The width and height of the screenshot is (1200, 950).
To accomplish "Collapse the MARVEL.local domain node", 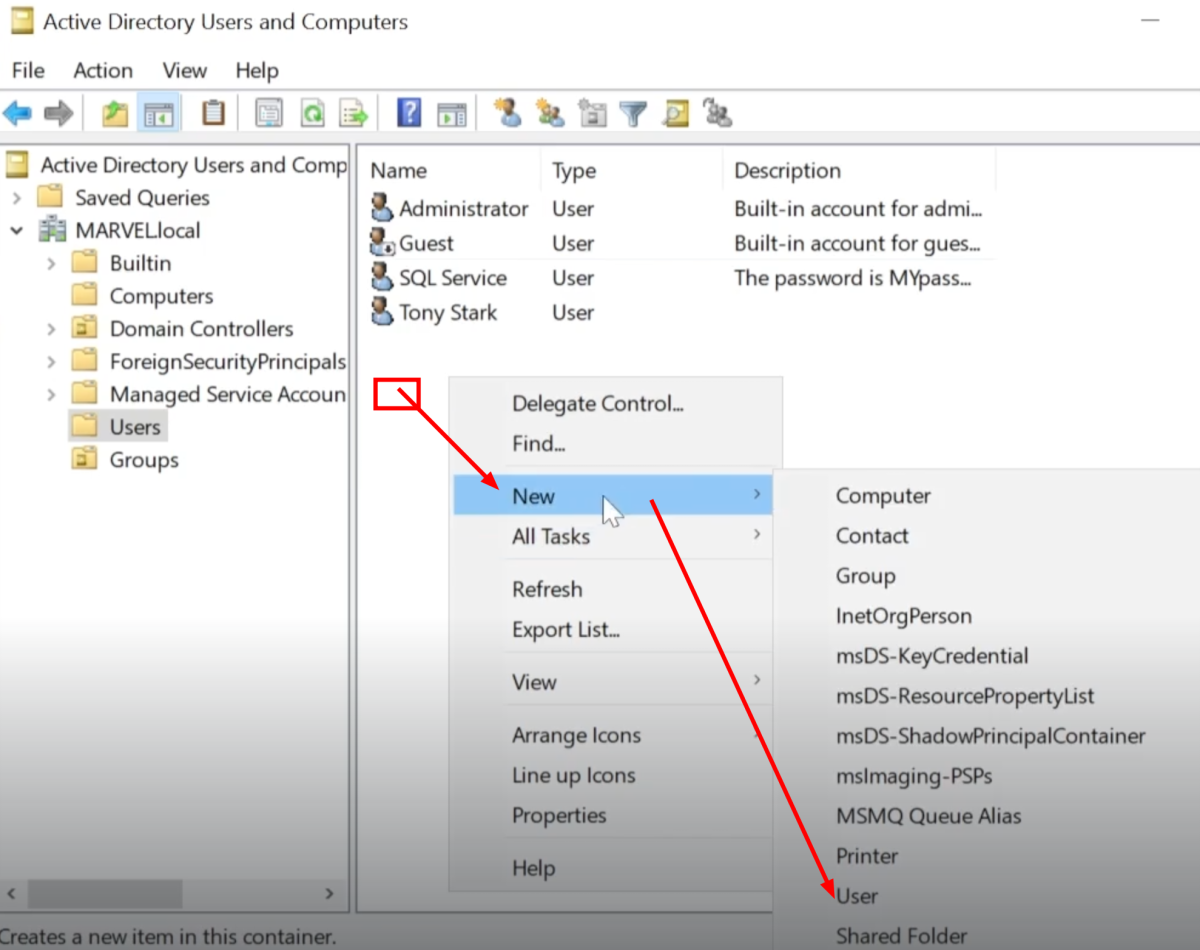I will [17, 231].
